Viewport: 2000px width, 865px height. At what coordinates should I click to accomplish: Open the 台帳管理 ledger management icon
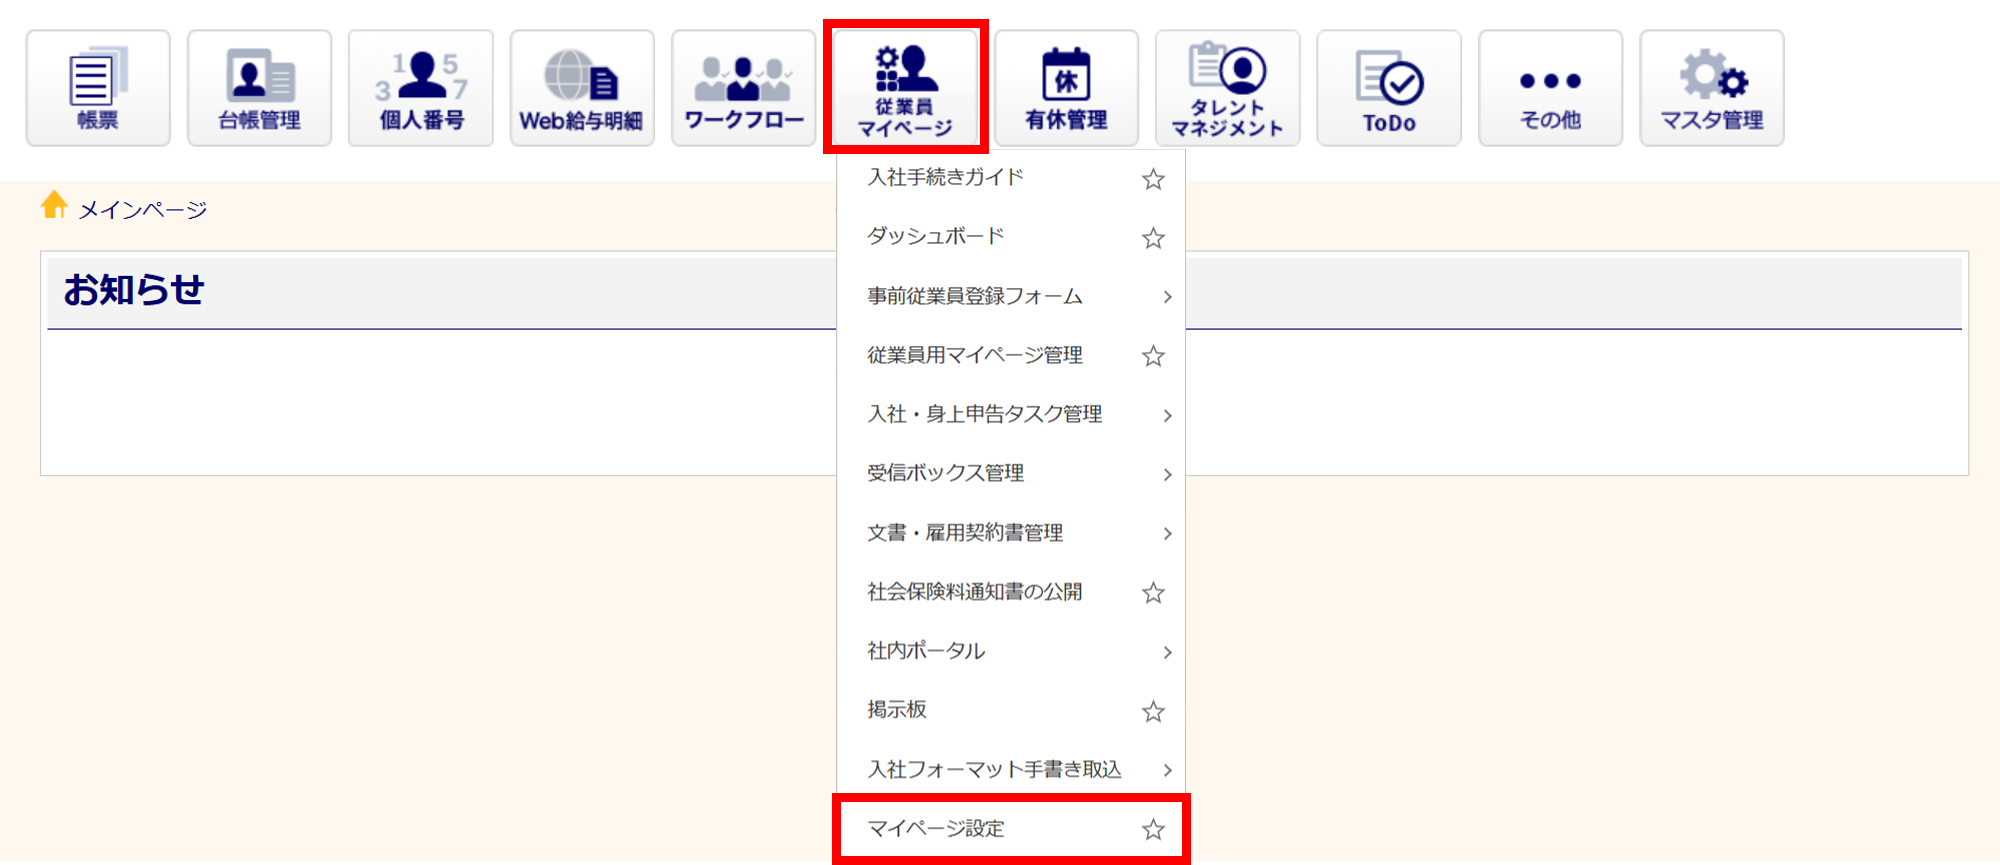259,88
